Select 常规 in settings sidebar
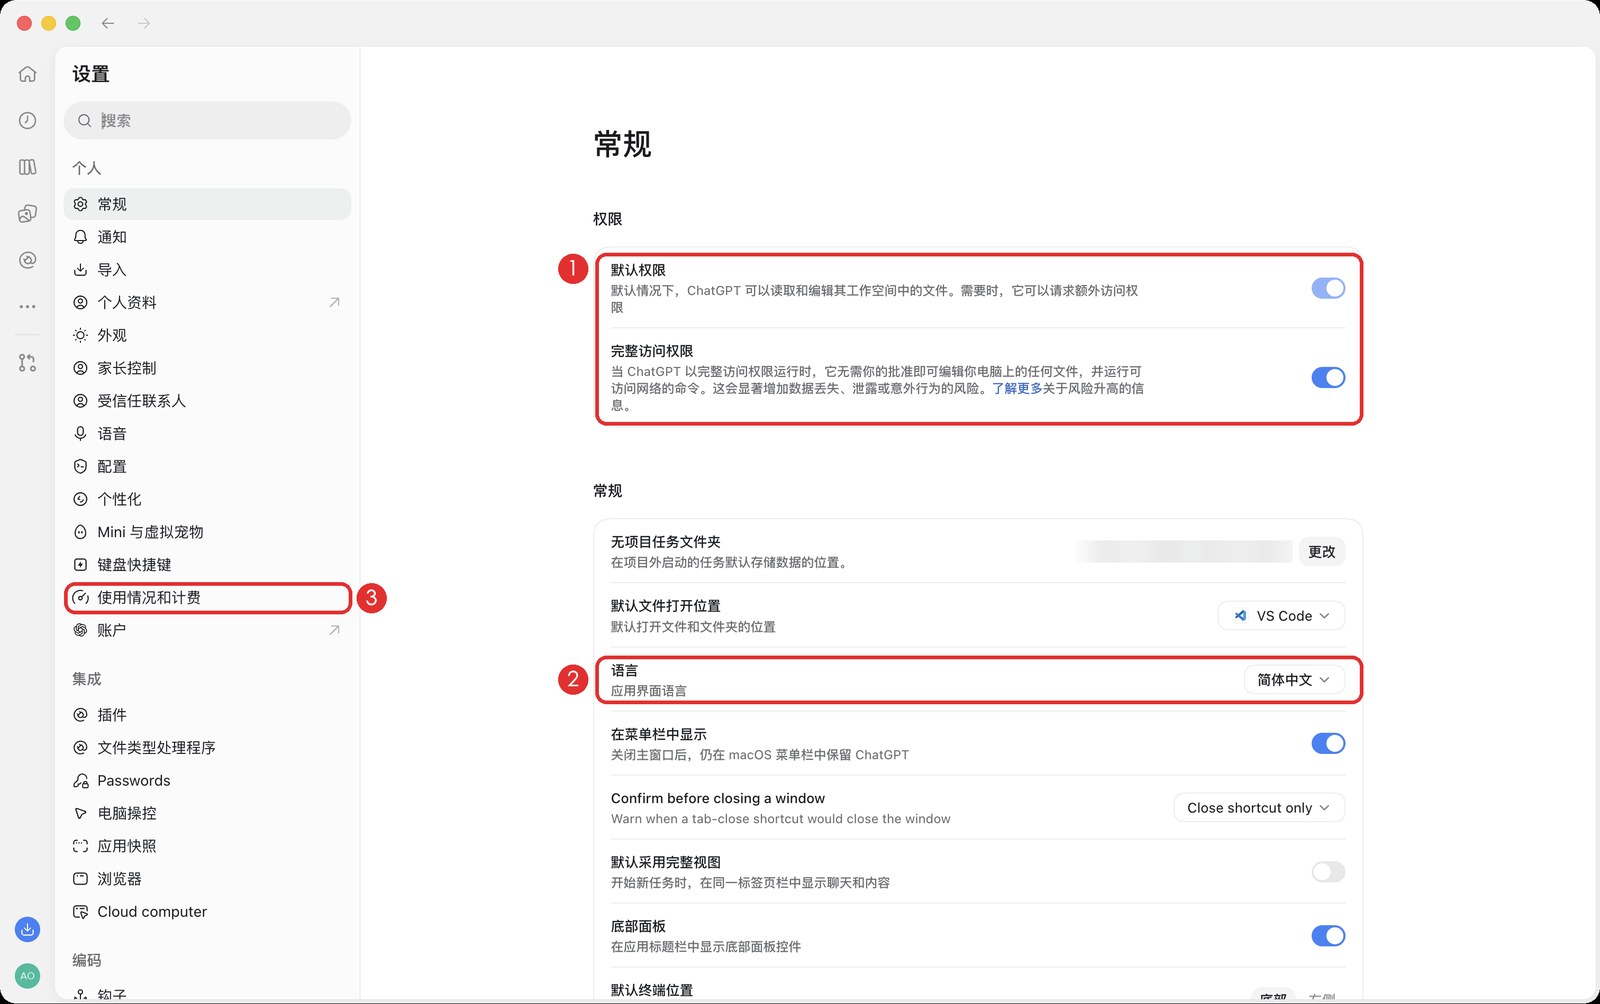 (208, 204)
